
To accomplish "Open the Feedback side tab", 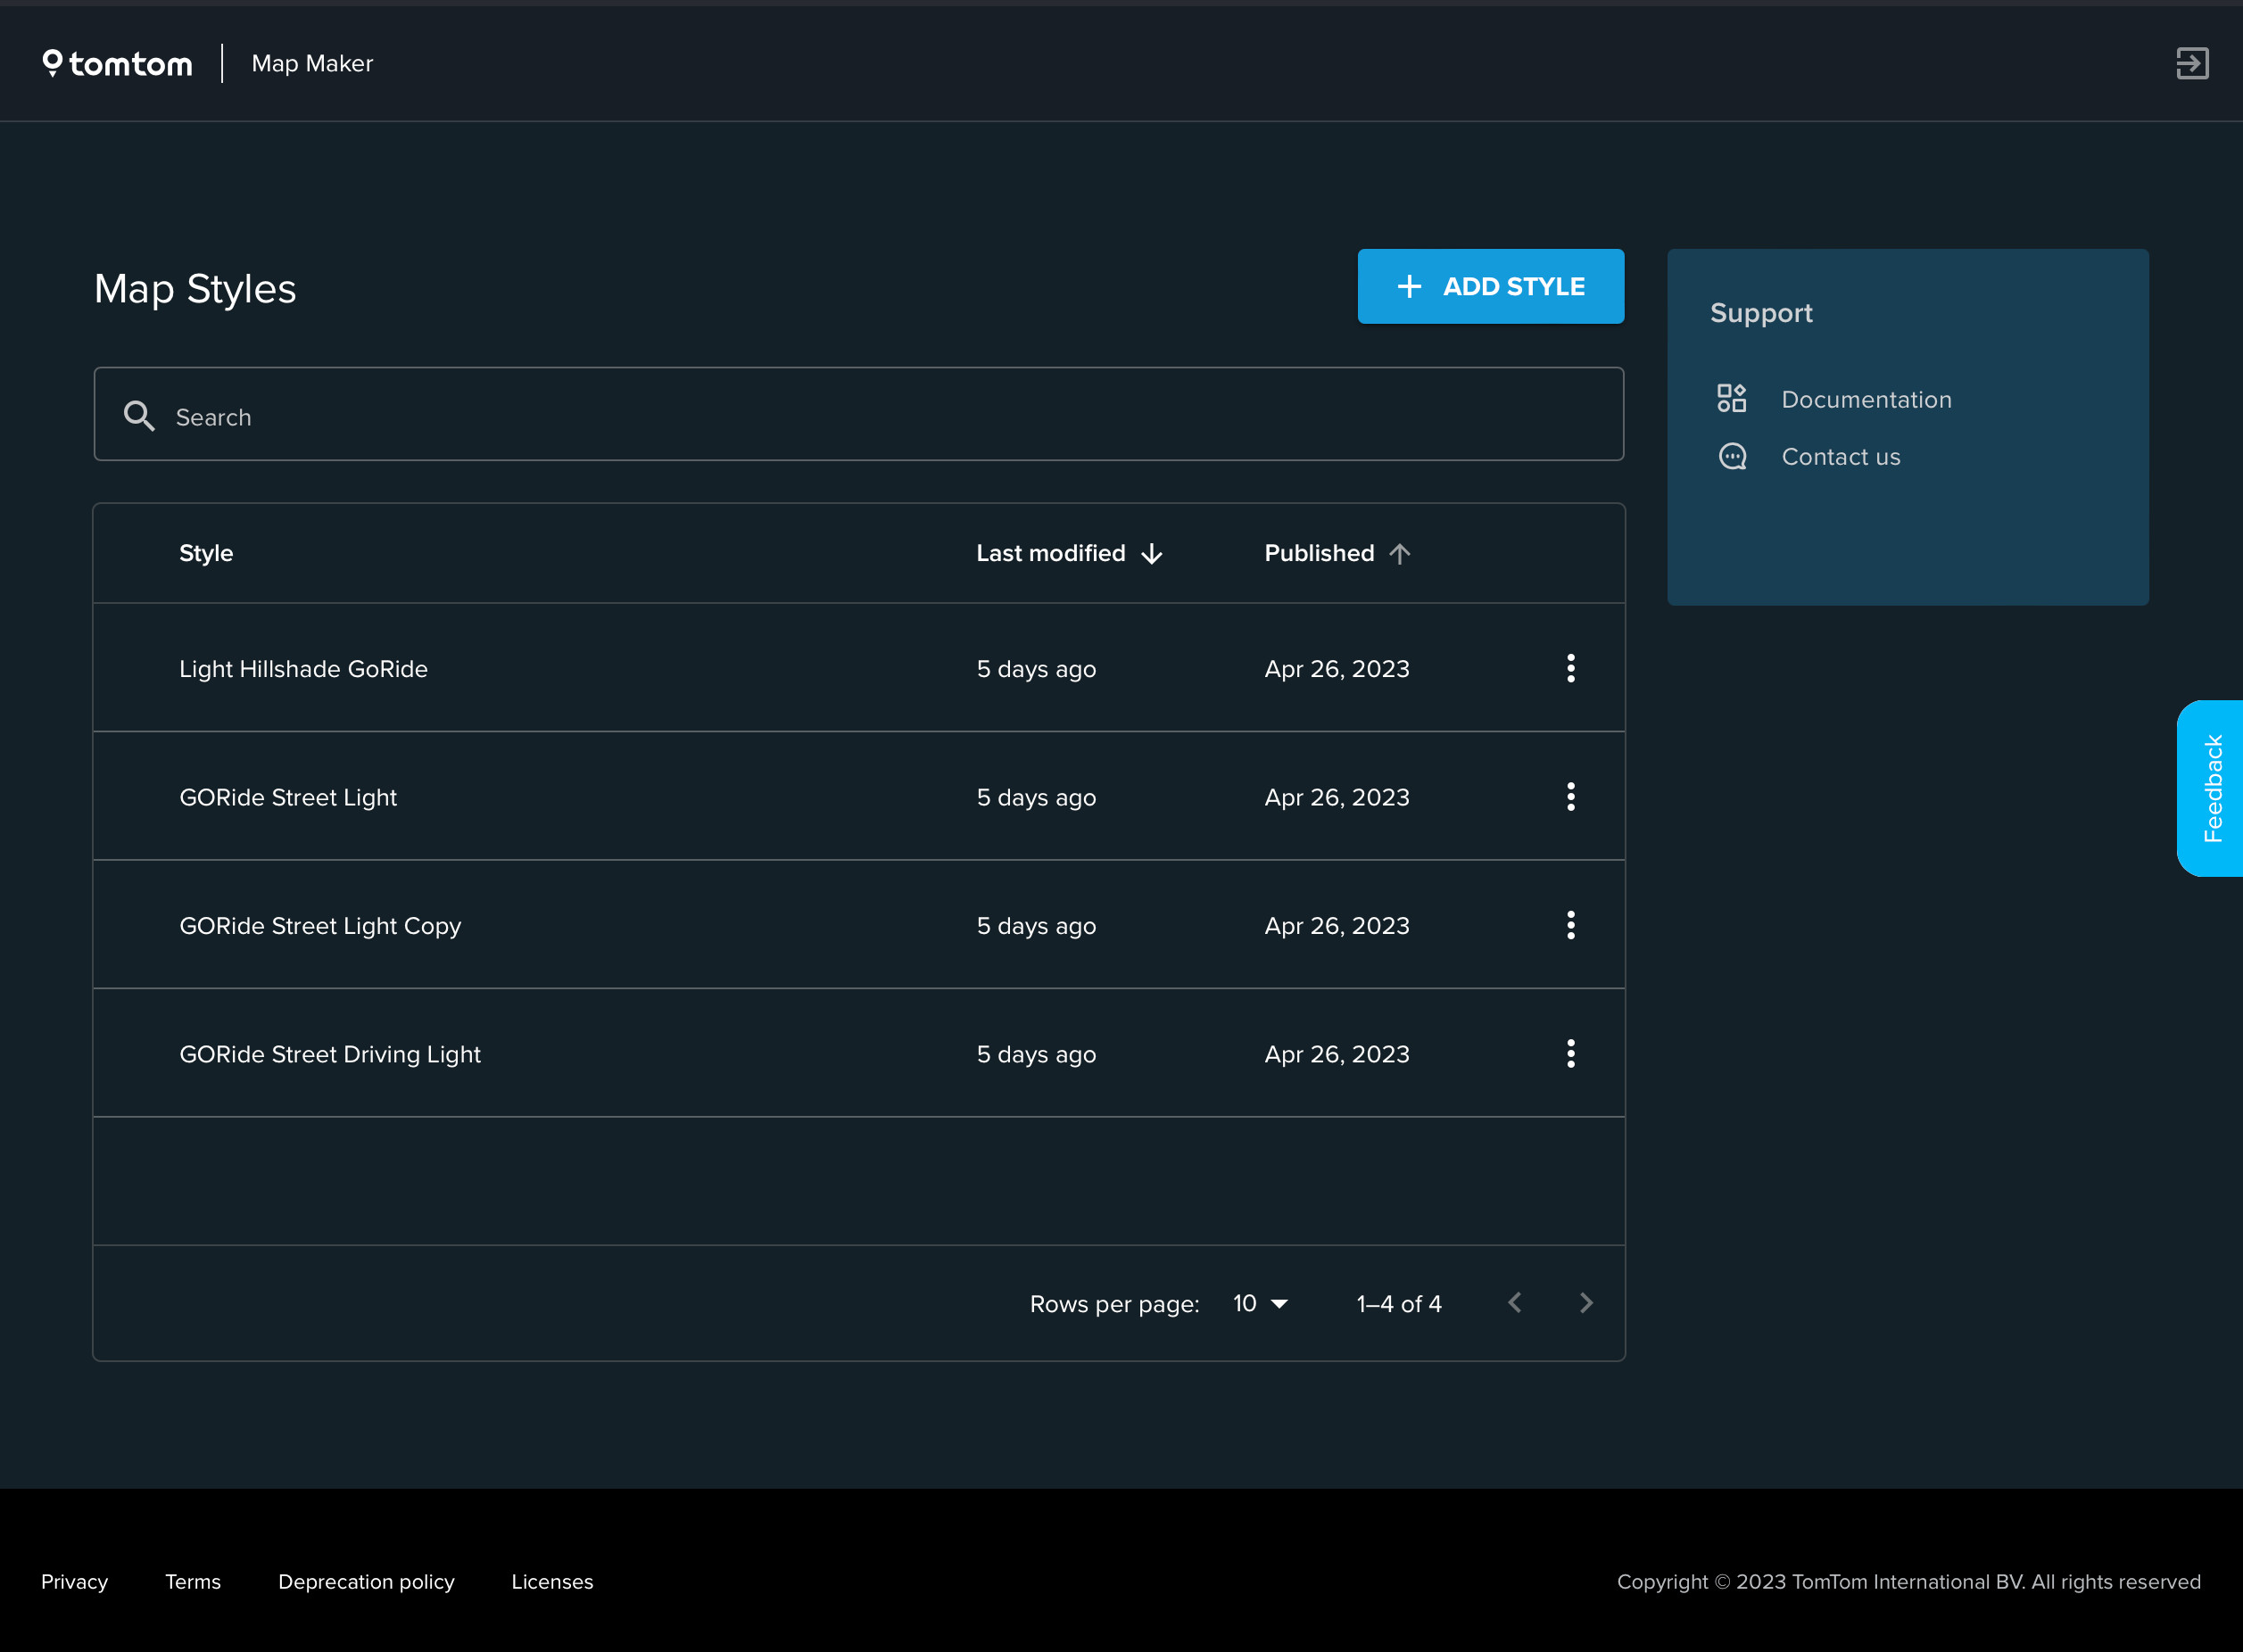I will pyautogui.click(x=2211, y=788).
